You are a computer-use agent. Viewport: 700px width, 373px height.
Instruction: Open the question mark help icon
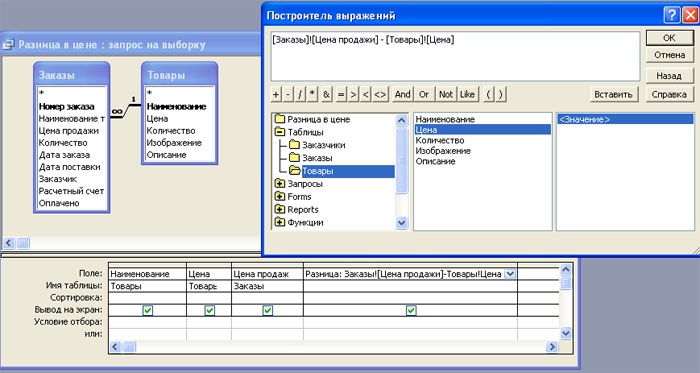[x=671, y=15]
